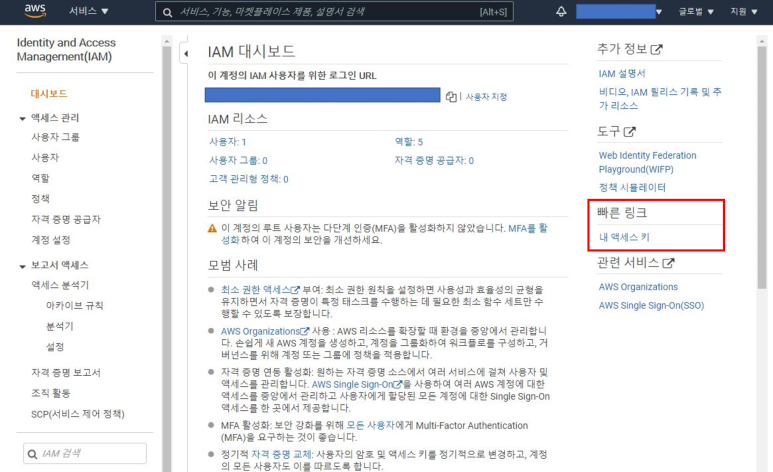Screen dimensions: 773x472
Task: Open external link icon beside 추가 정보
Action: point(656,49)
